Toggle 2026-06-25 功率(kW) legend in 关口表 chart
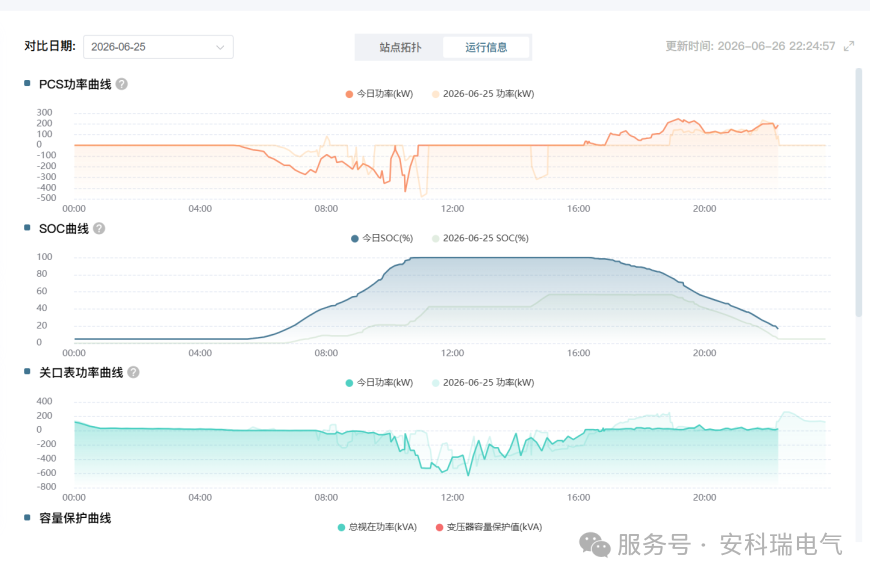Image resolution: width=870 pixels, height=579 pixels. (483, 383)
